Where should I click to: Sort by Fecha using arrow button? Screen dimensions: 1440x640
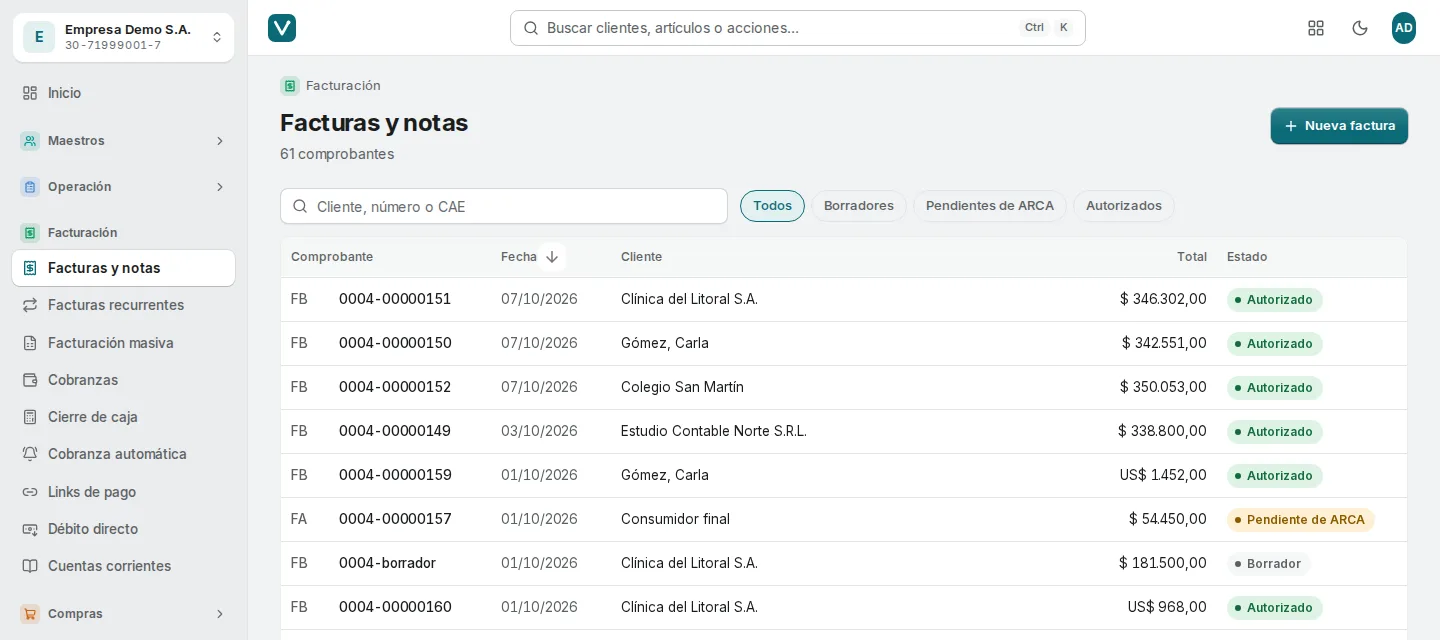pos(552,257)
